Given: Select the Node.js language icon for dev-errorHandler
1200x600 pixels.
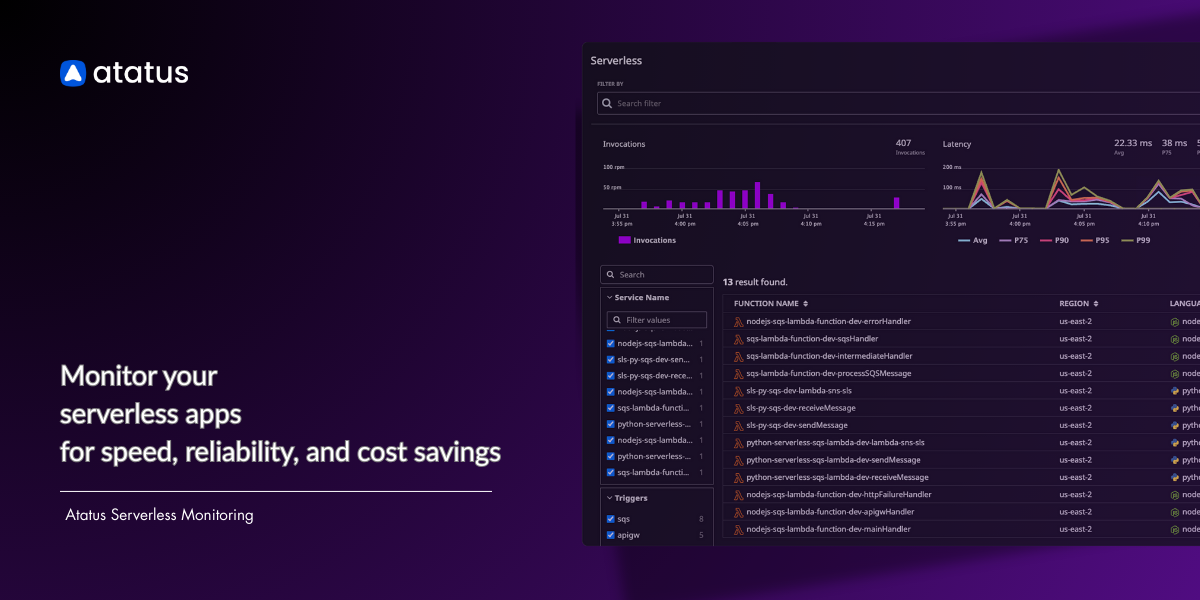Looking at the screenshot, I should click(x=1174, y=322).
